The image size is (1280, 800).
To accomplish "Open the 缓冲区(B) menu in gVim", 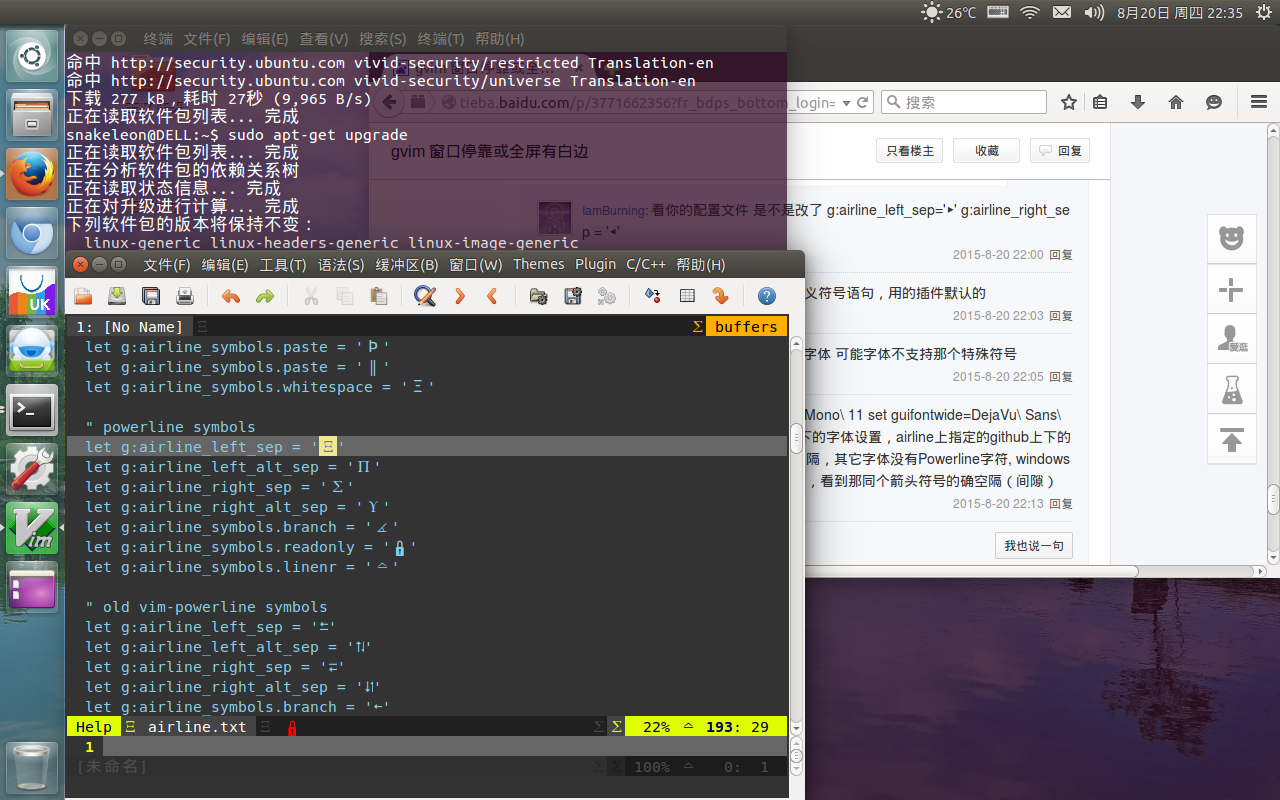I will tap(407, 265).
